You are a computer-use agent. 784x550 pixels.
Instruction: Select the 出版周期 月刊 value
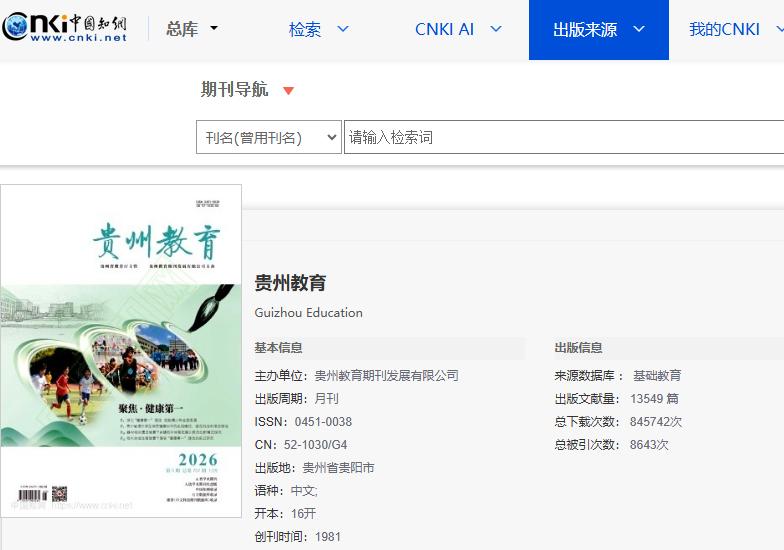point(326,398)
